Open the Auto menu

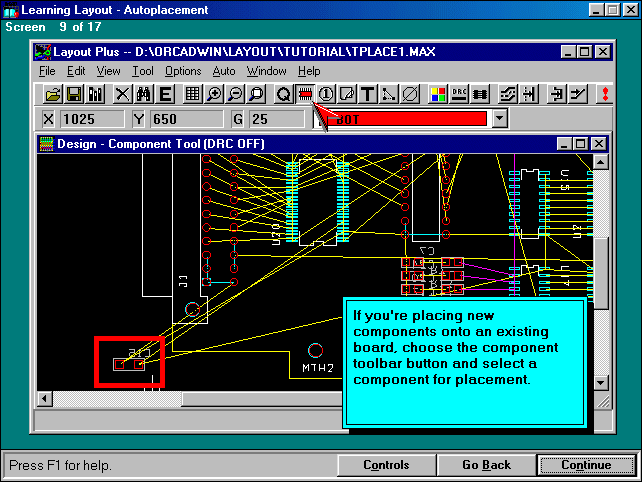[224, 71]
